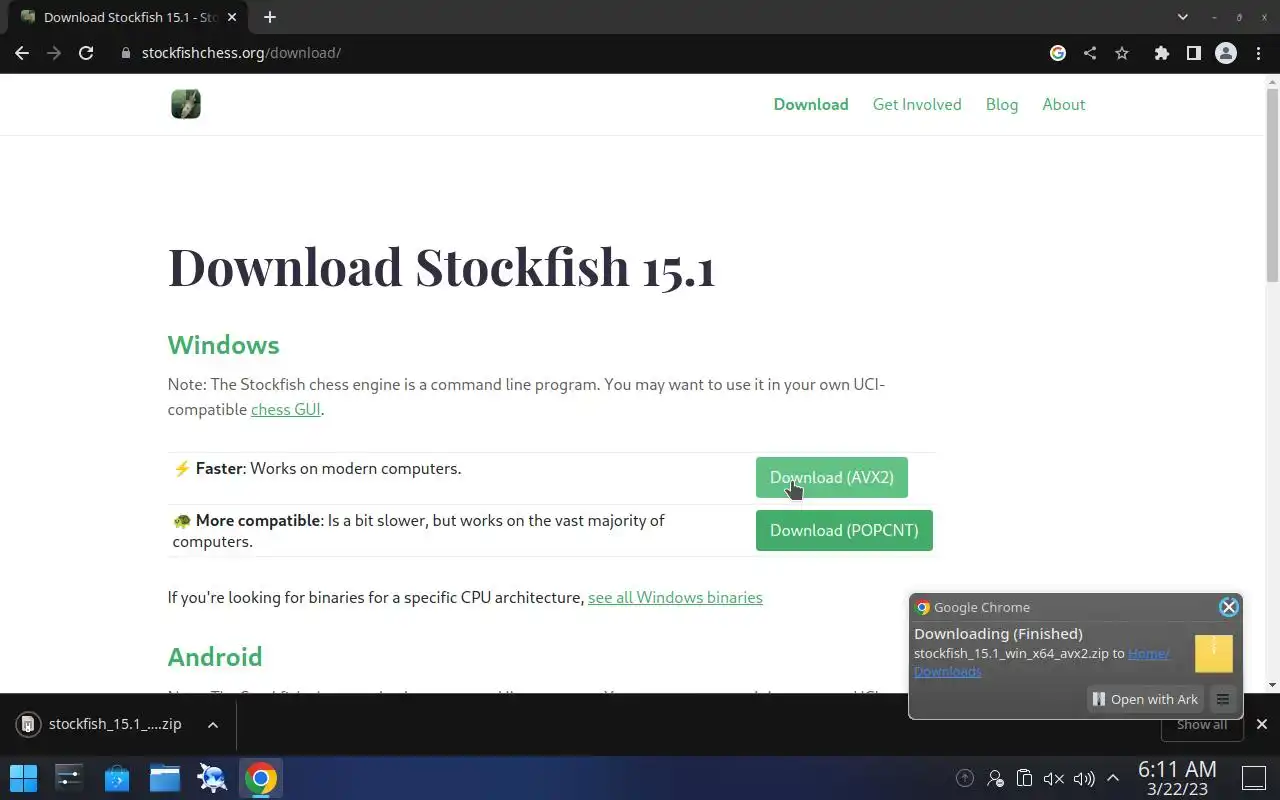Click the user status tray icon
This screenshot has width=1280, height=800.
(x=995, y=778)
